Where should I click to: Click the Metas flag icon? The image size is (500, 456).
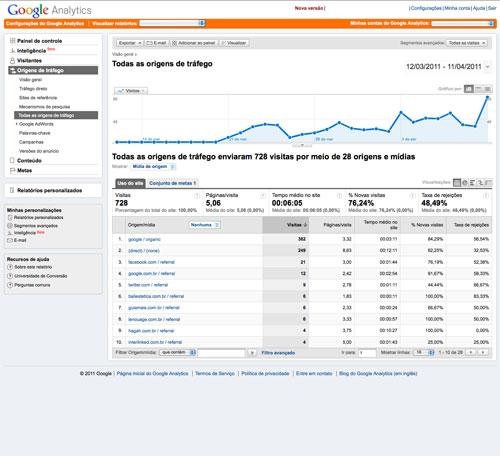coord(12,170)
